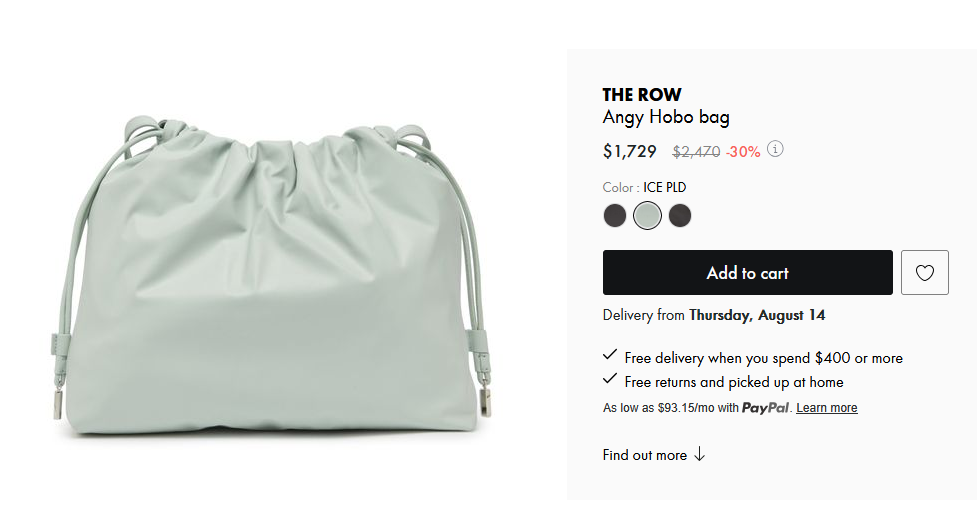Image resolution: width=977 pixels, height=532 pixels.
Task: Click the Color : ICE PLD label
Action: point(644,188)
